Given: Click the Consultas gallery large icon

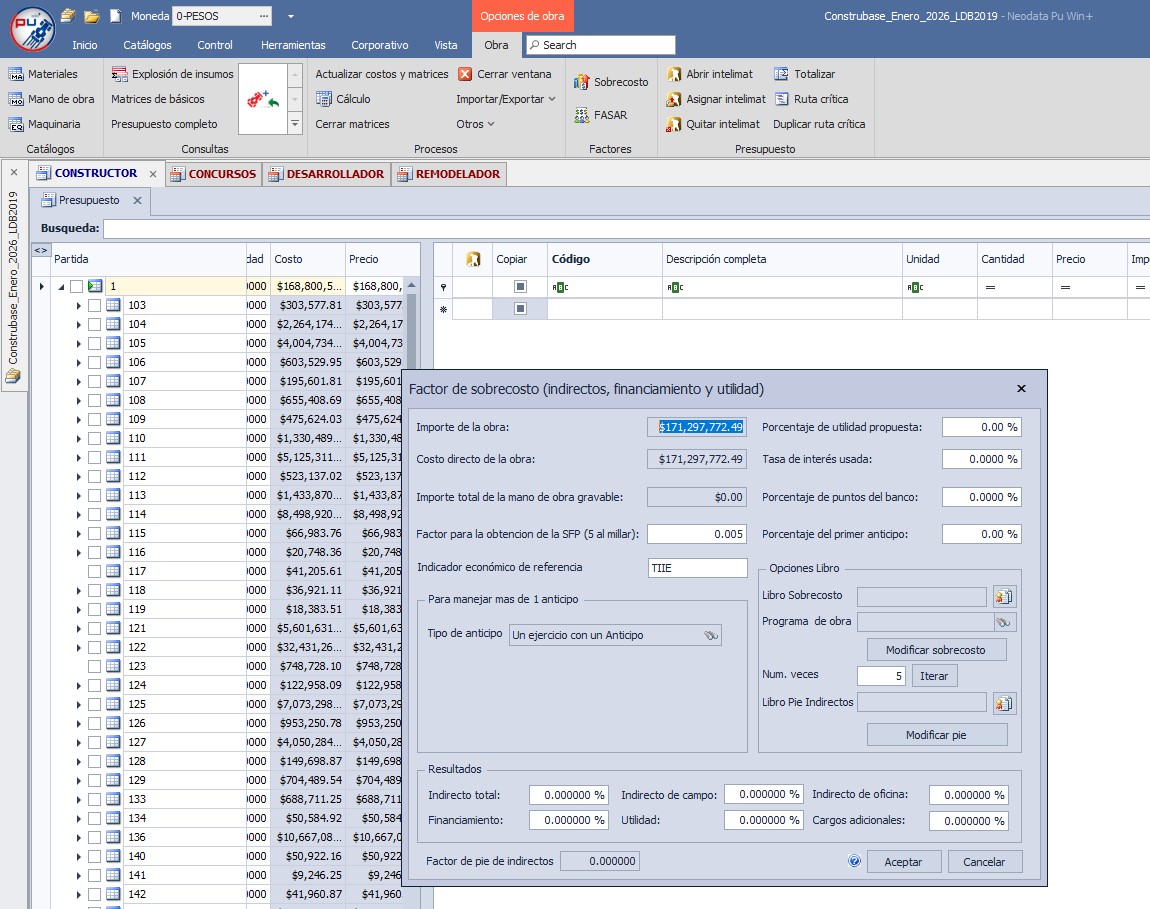Looking at the screenshot, I should [x=263, y=99].
